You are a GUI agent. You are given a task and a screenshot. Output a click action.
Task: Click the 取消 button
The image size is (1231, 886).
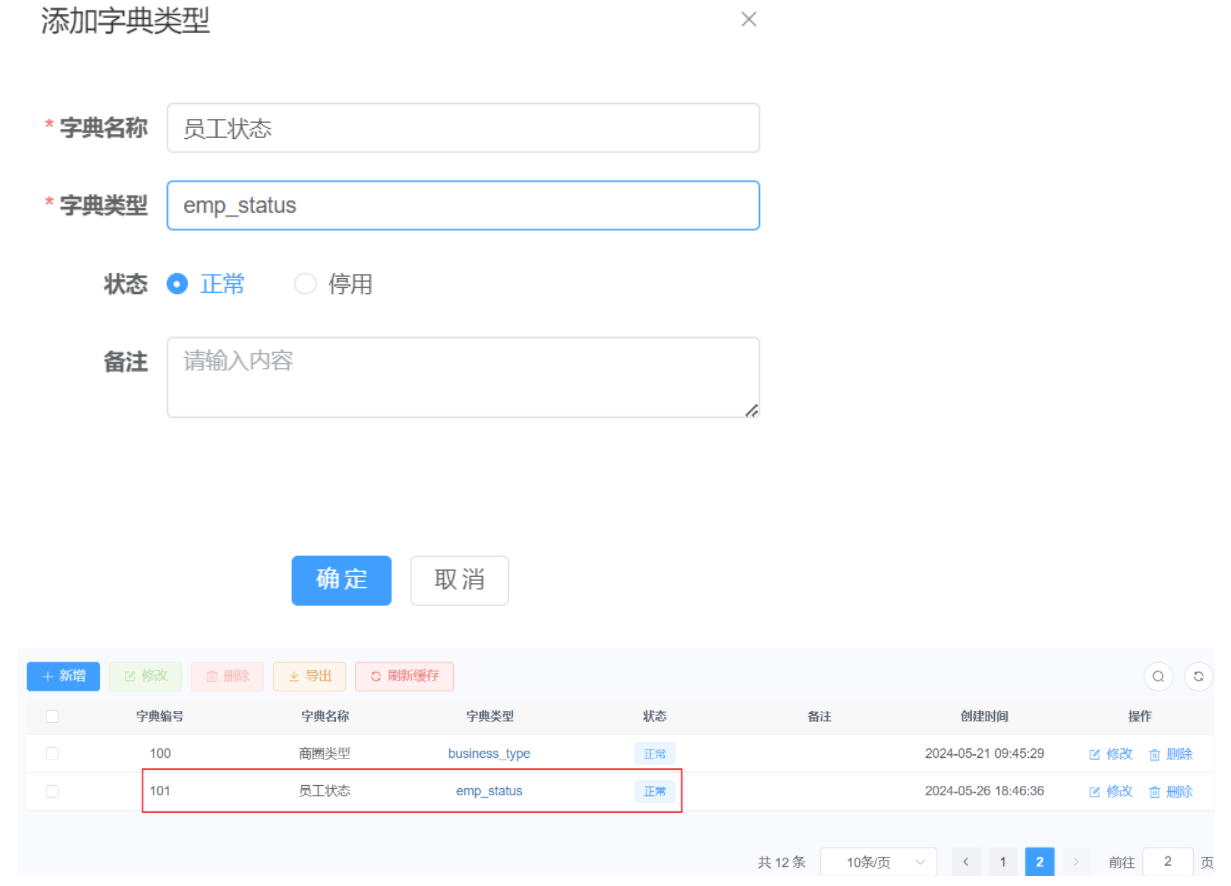pos(459,580)
